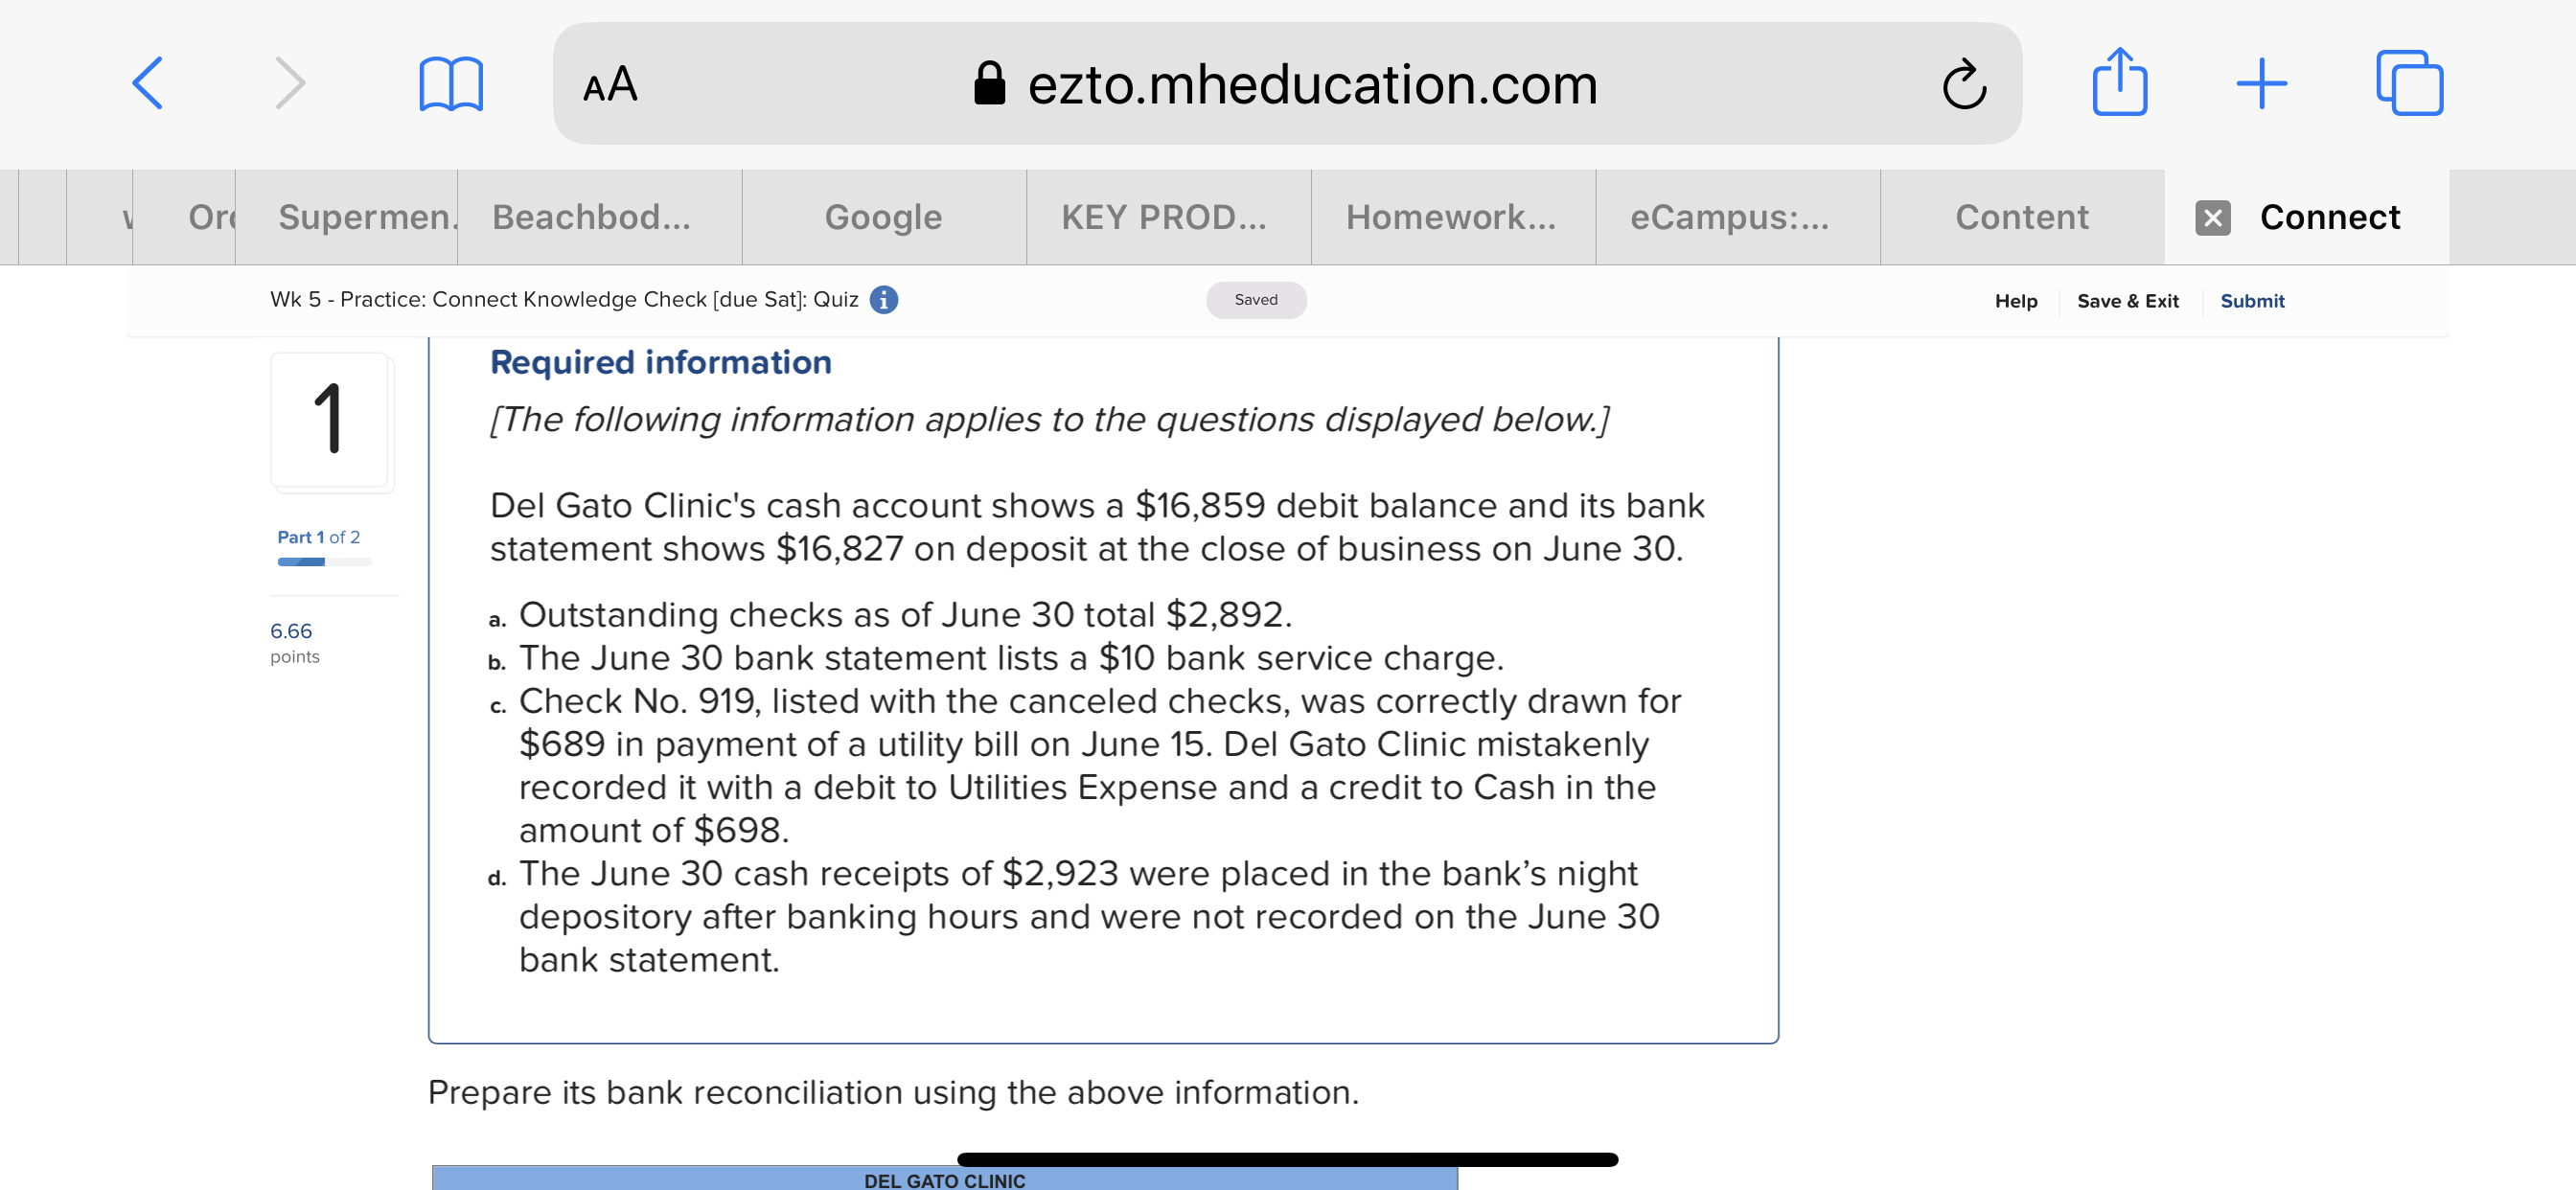Open the Safari bookmarks book icon
This screenshot has height=1190, width=2576.
(451, 84)
